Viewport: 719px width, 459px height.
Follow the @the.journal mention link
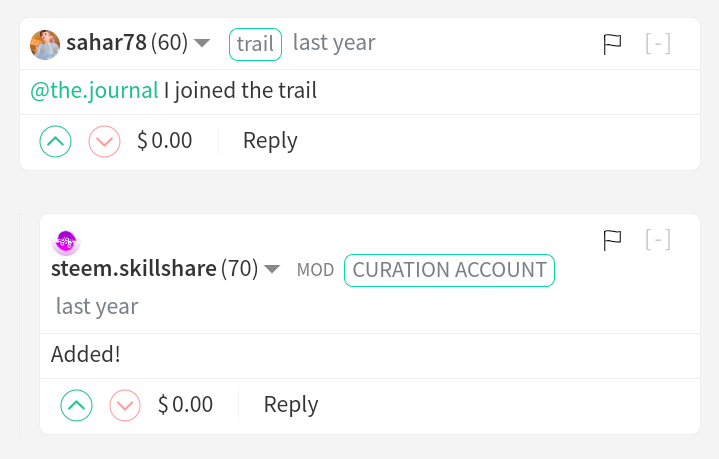(x=94, y=90)
